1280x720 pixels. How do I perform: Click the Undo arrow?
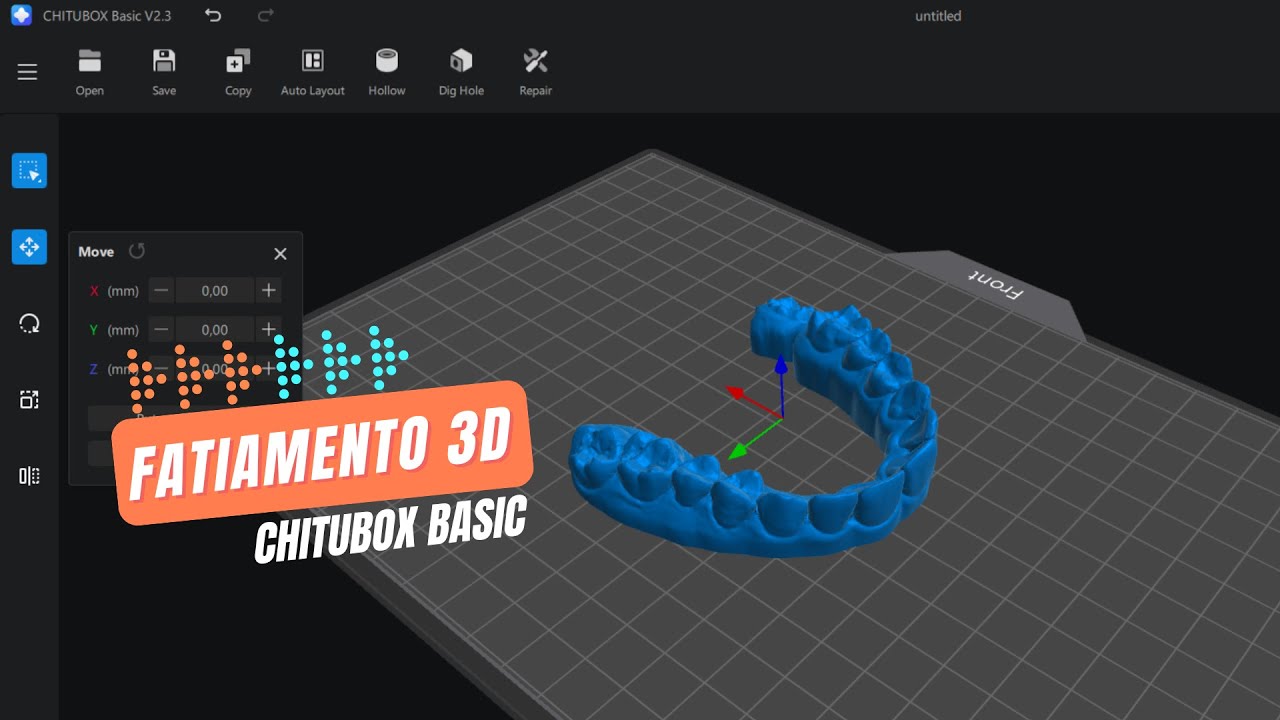pyautogui.click(x=213, y=15)
